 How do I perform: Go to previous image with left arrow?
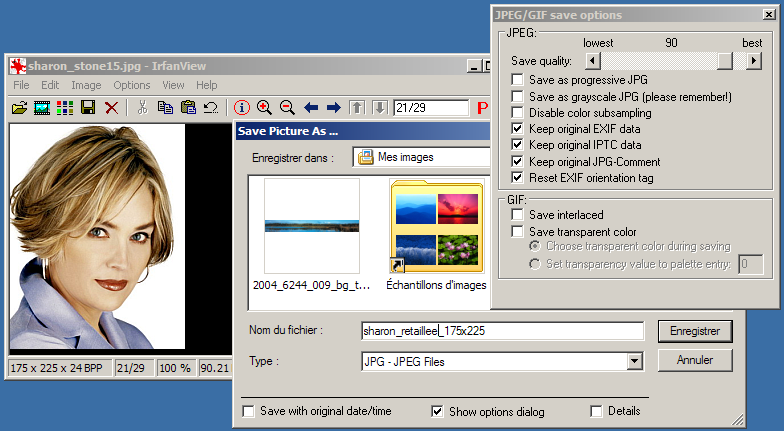pyautogui.click(x=310, y=108)
